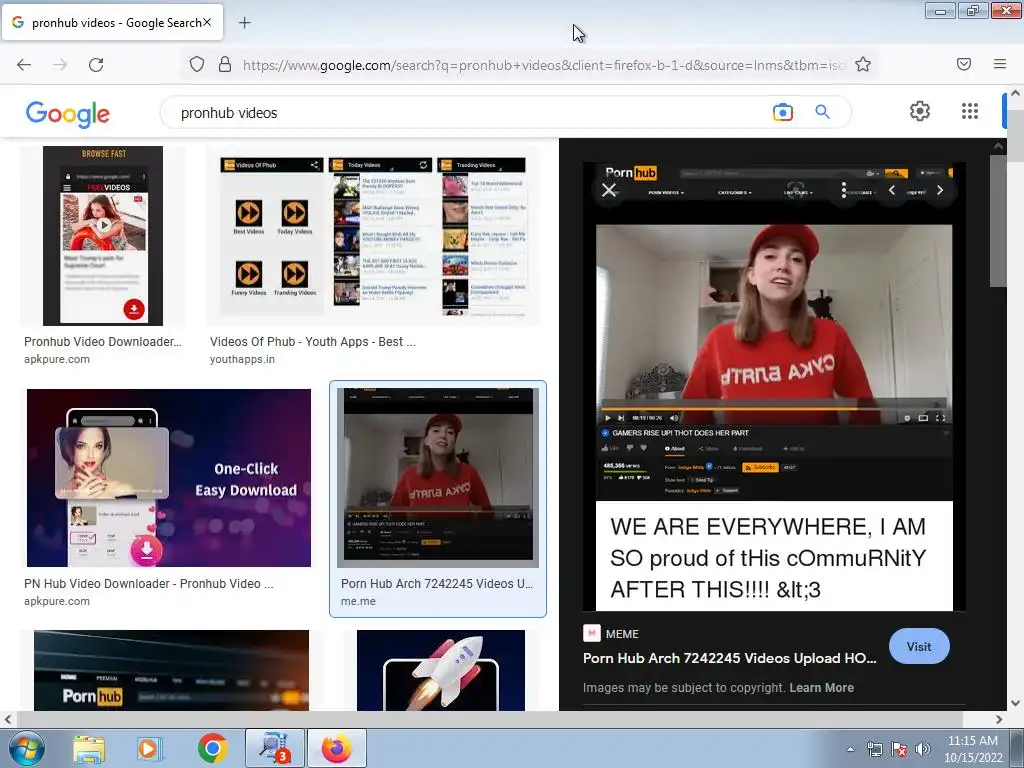Open the Videos Of Phub Youth Apps thumbnail
Screen dimensions: 1024x768
coord(373,236)
